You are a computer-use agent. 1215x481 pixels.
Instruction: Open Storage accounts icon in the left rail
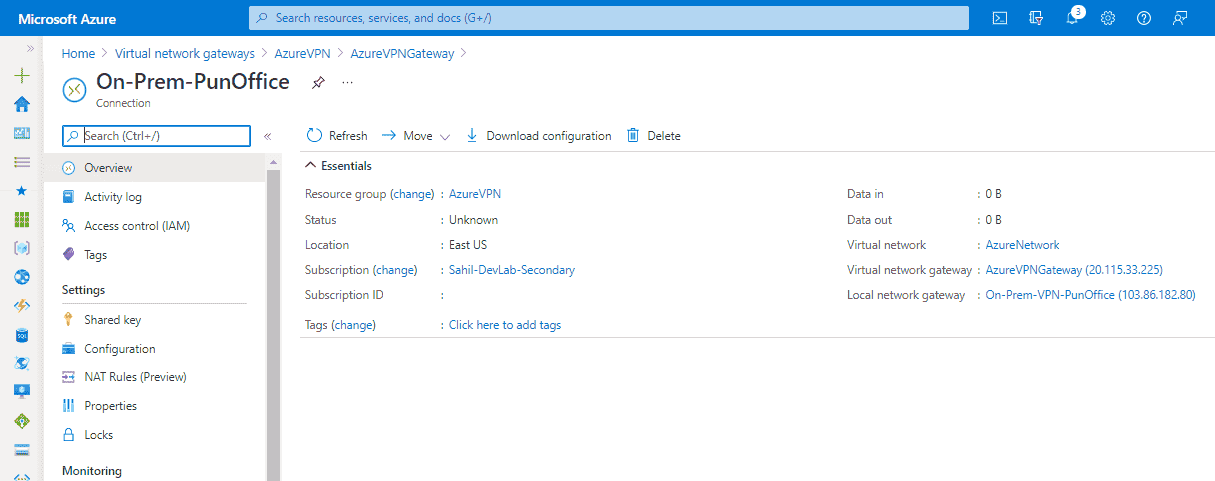point(22,450)
